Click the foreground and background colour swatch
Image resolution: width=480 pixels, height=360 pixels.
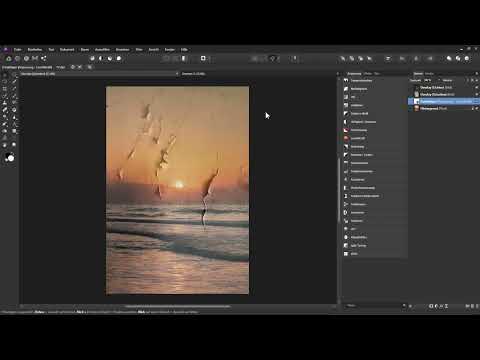coord(10,157)
